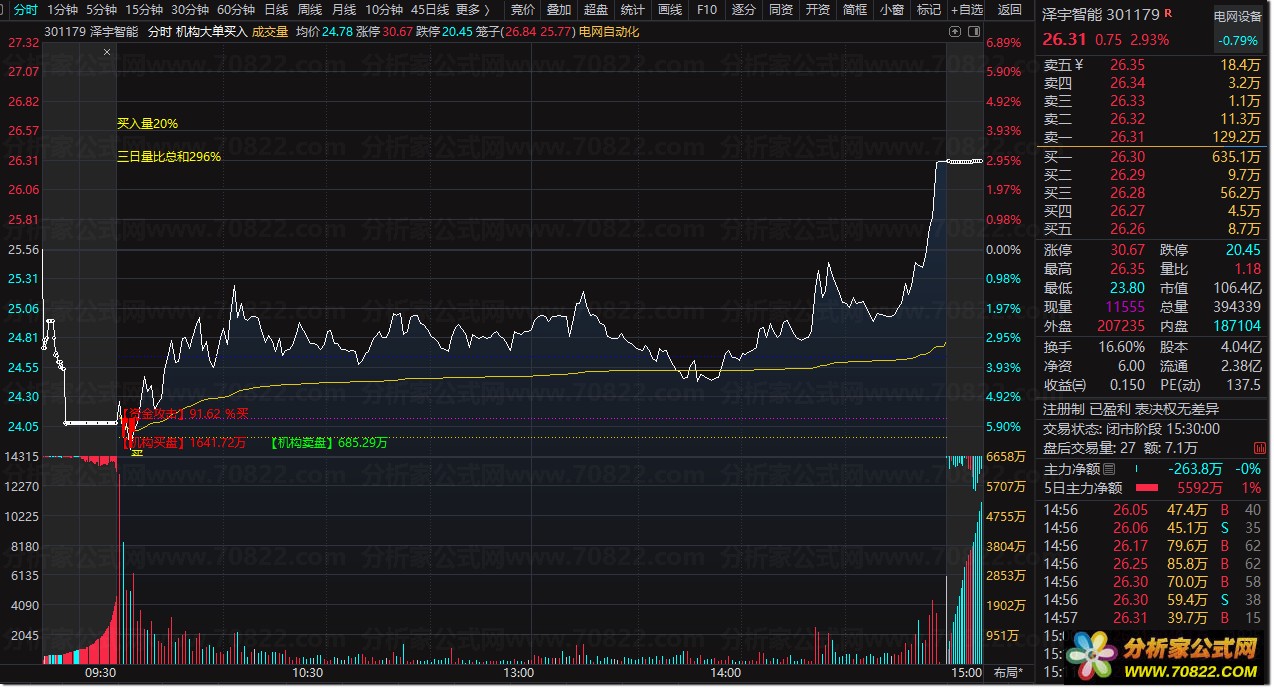This screenshot has height=688, width=1274.
Task: Open the 小窗 mini window
Action: (x=892, y=10)
